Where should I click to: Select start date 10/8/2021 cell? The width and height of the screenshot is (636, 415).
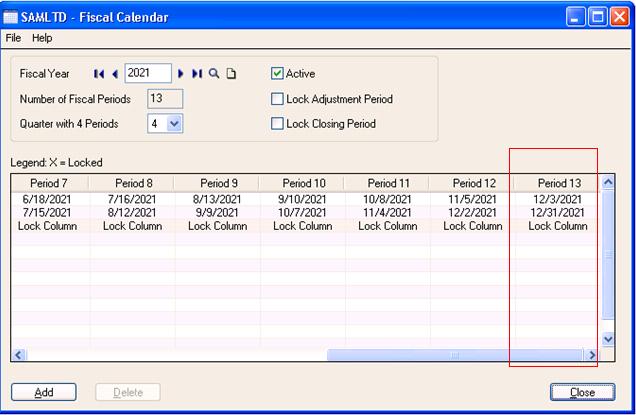(x=387, y=199)
